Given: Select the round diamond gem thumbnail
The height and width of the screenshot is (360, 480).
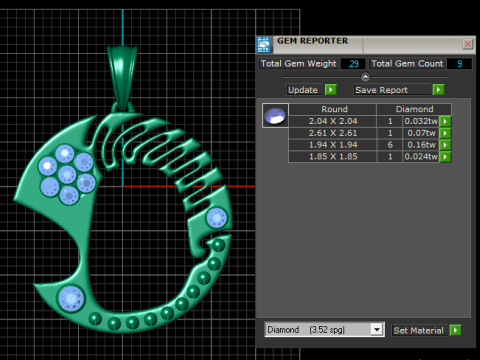Looking at the screenshot, I should pyautogui.click(x=275, y=116).
